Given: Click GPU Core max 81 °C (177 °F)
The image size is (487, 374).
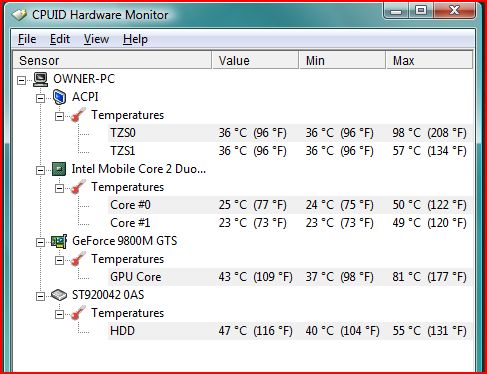Looking at the screenshot, I should pyautogui.click(x=429, y=277).
